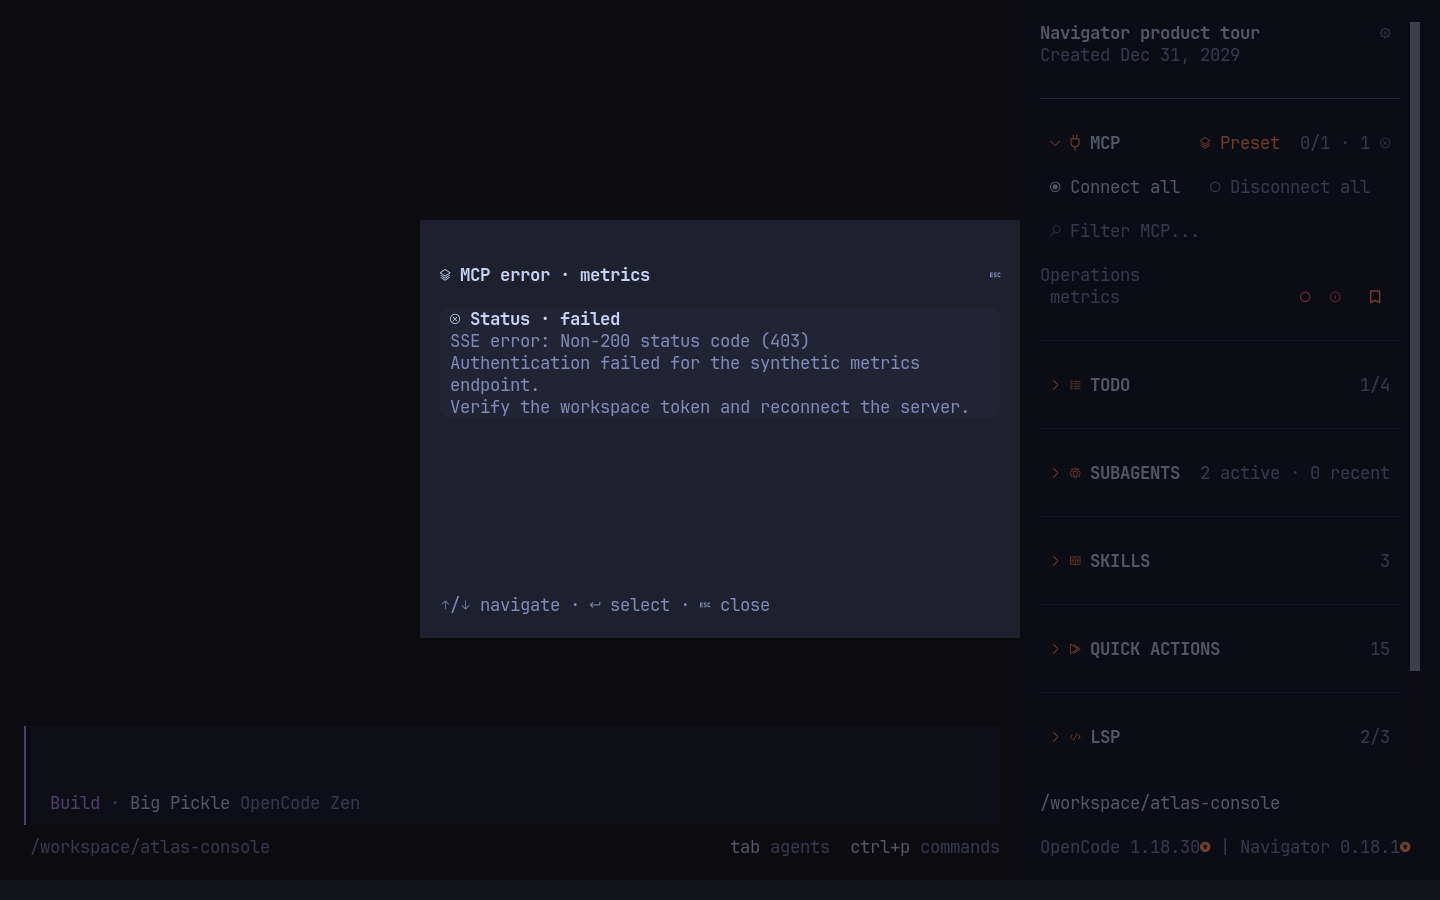The image size is (1440, 900).
Task: Click the SUBAGENTS icon
Action: coord(1075,473)
